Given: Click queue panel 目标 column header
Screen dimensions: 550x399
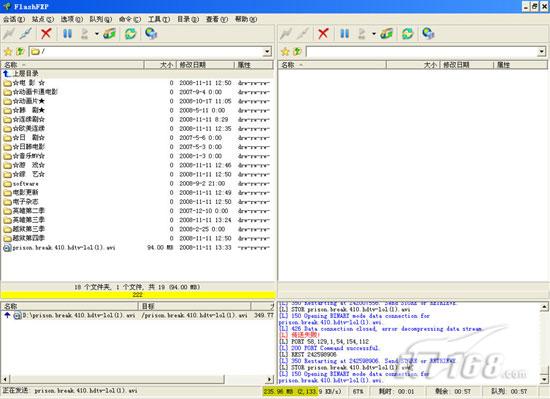Looking at the screenshot, I should [x=195, y=306].
